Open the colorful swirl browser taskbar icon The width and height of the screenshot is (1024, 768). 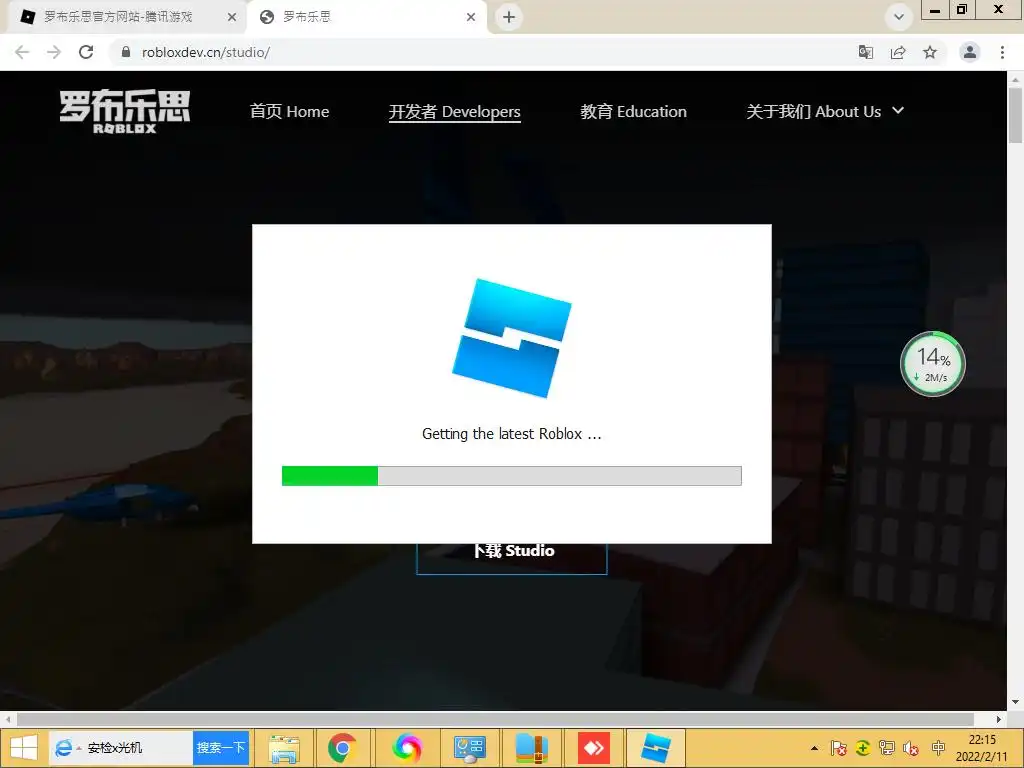[407, 748]
